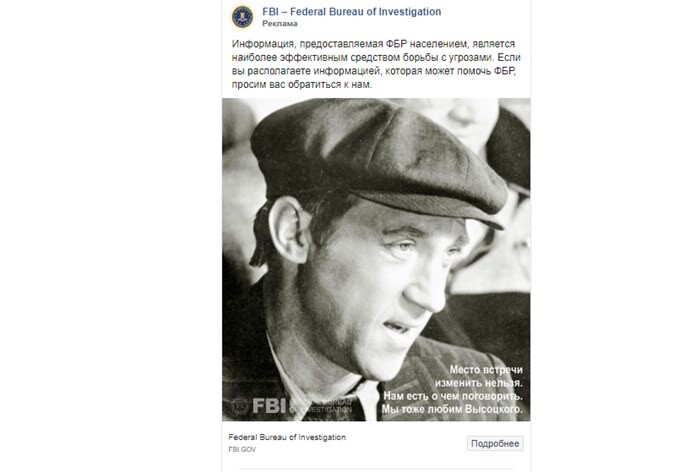Click post text line starting with Информация
The image size is (700, 472).
tap(373, 44)
